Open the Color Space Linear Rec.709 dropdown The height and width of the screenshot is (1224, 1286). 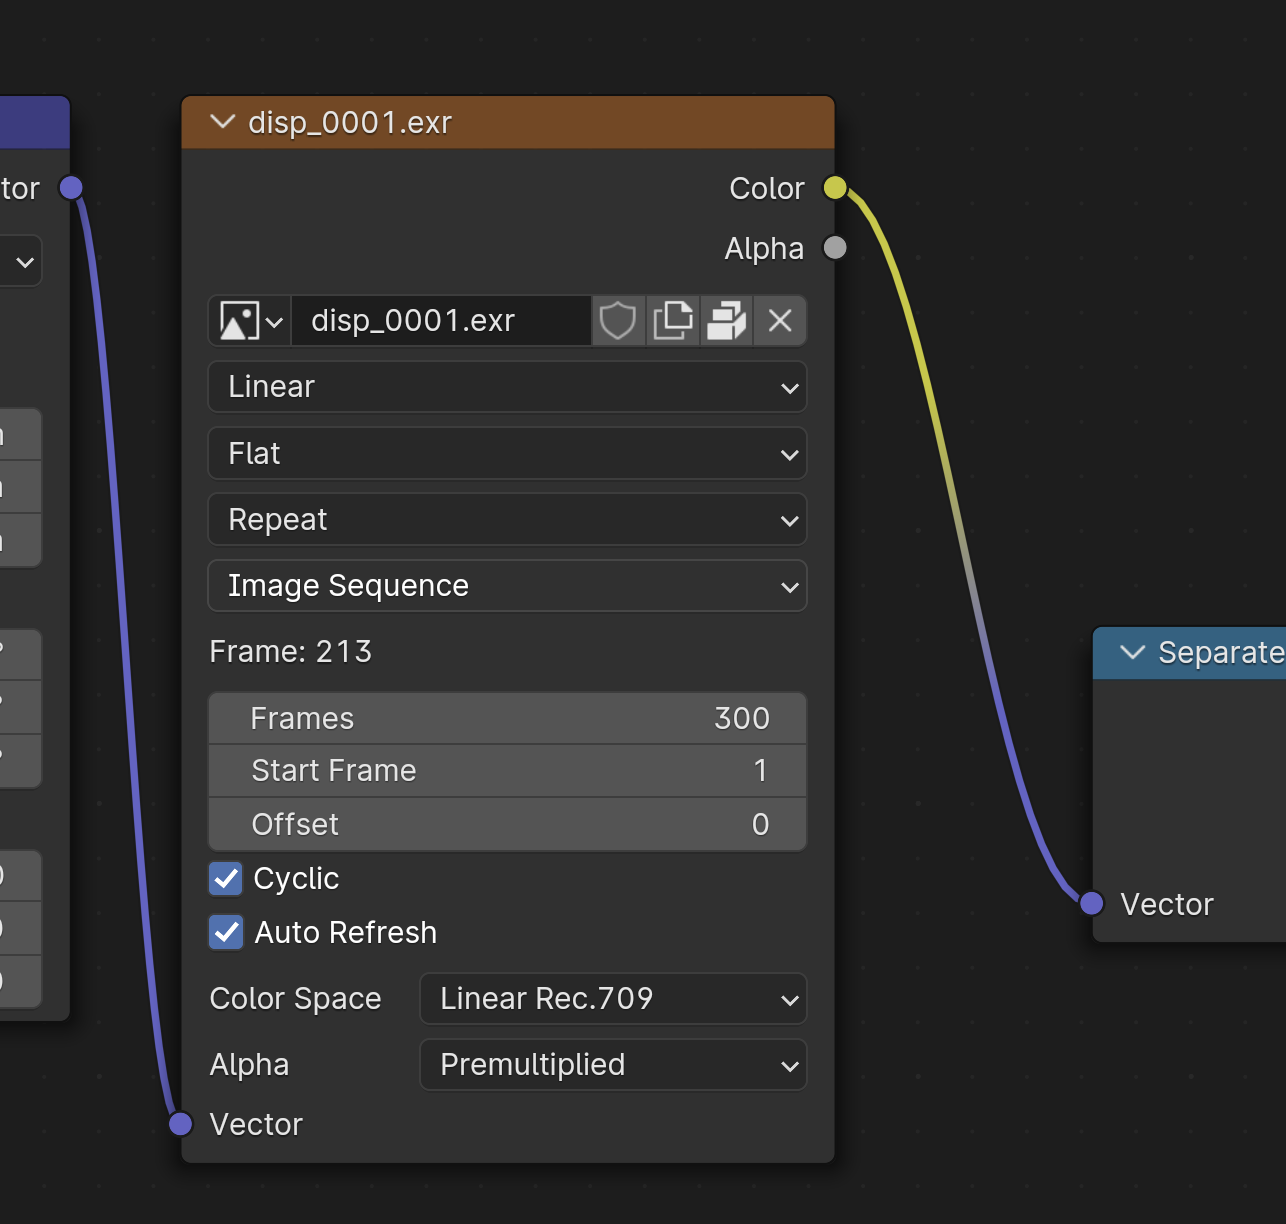pos(613,999)
